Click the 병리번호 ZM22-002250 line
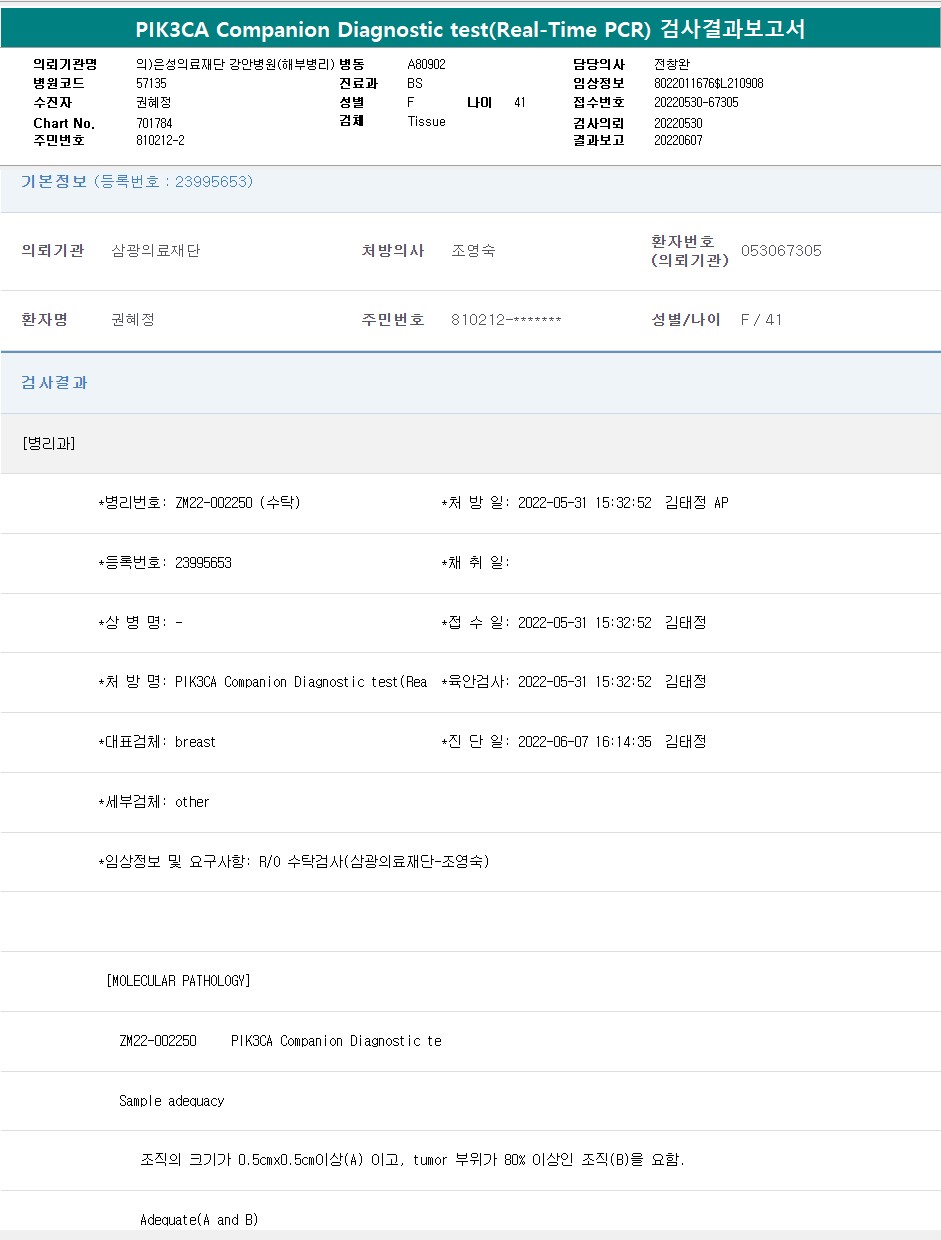The width and height of the screenshot is (941, 1240). [x=199, y=503]
